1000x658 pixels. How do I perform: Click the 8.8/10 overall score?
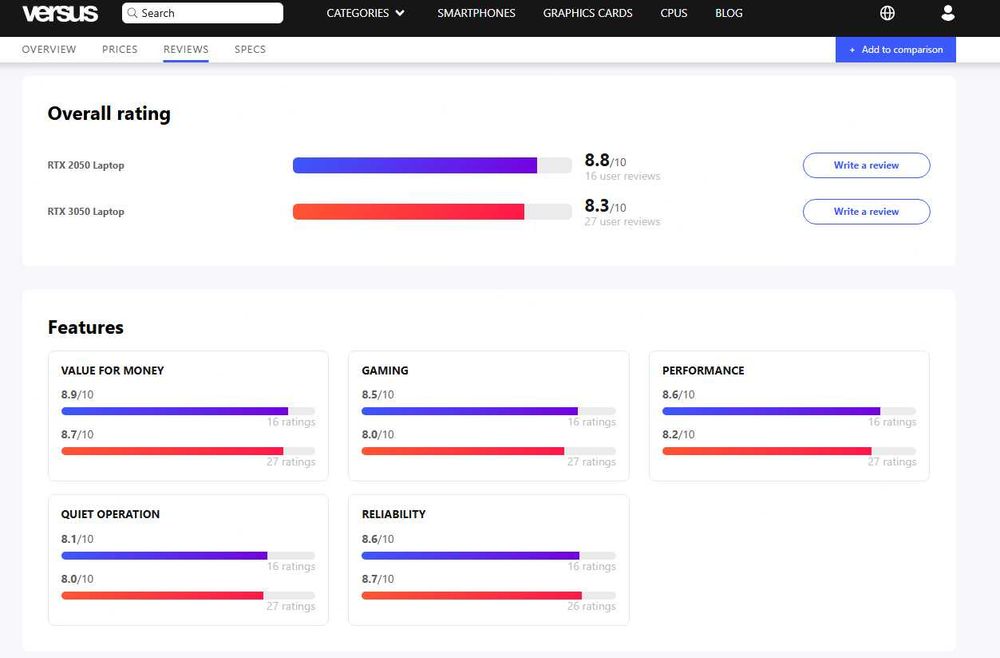coord(605,160)
